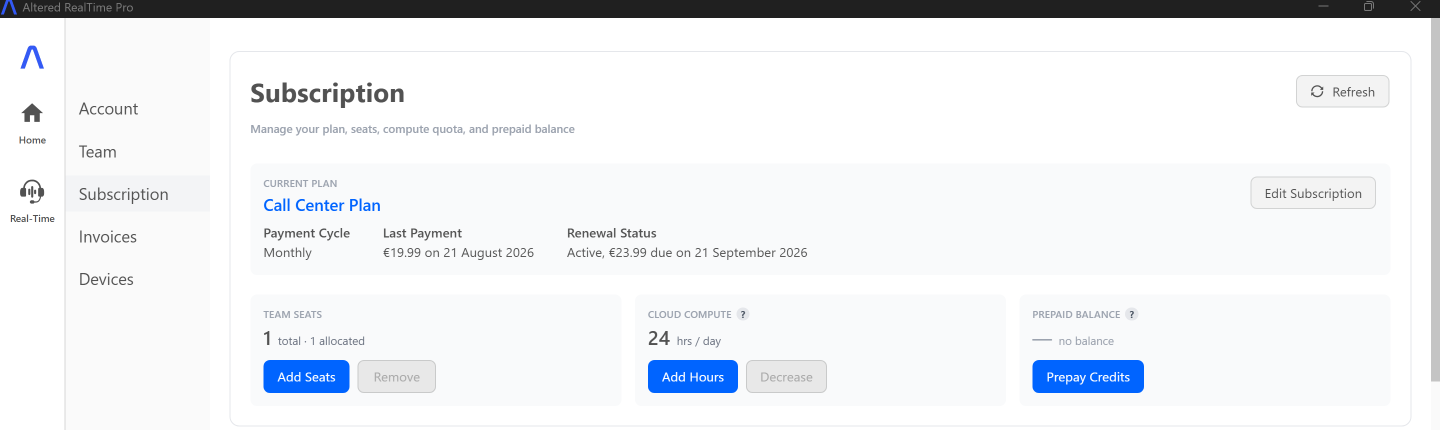Refresh the subscription details
The height and width of the screenshot is (430, 1440).
[x=1342, y=91]
